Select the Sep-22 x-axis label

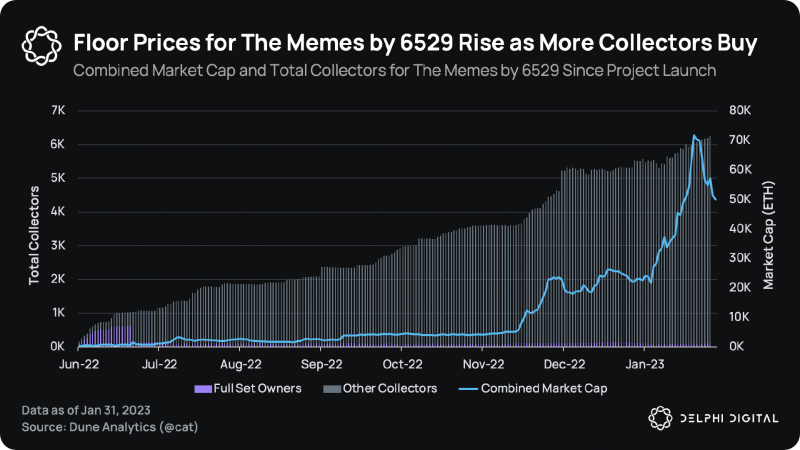[x=321, y=364]
